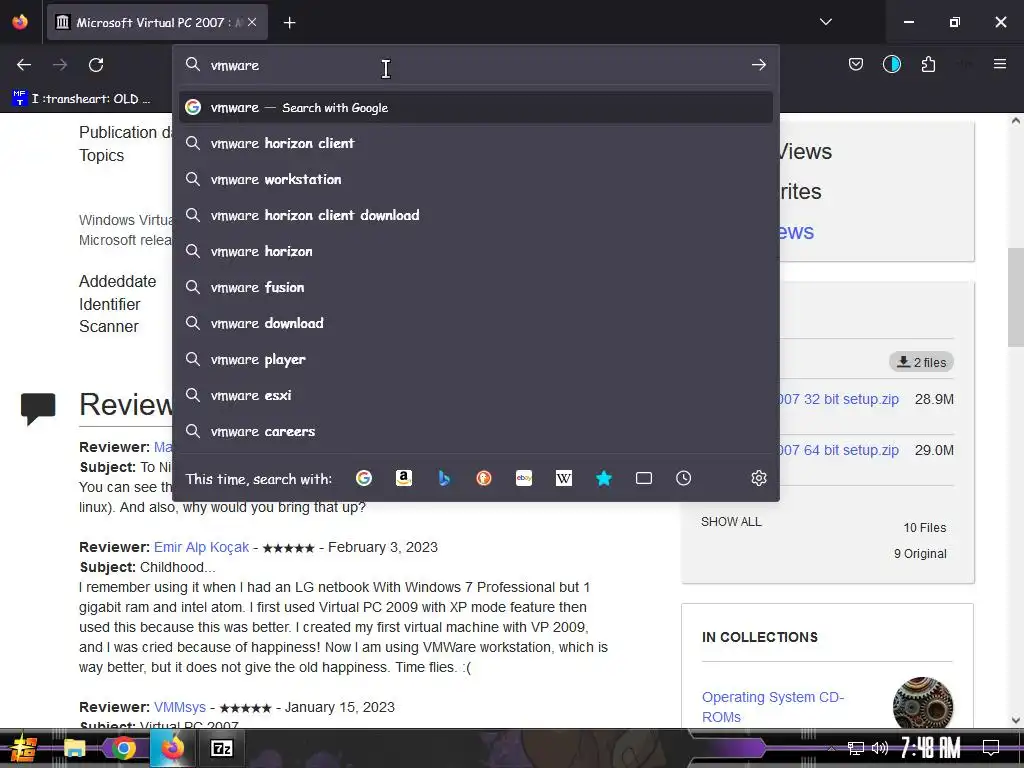This screenshot has height=768, width=1024.
Task: Launch Chrome from the taskbar
Action: [x=123, y=748]
